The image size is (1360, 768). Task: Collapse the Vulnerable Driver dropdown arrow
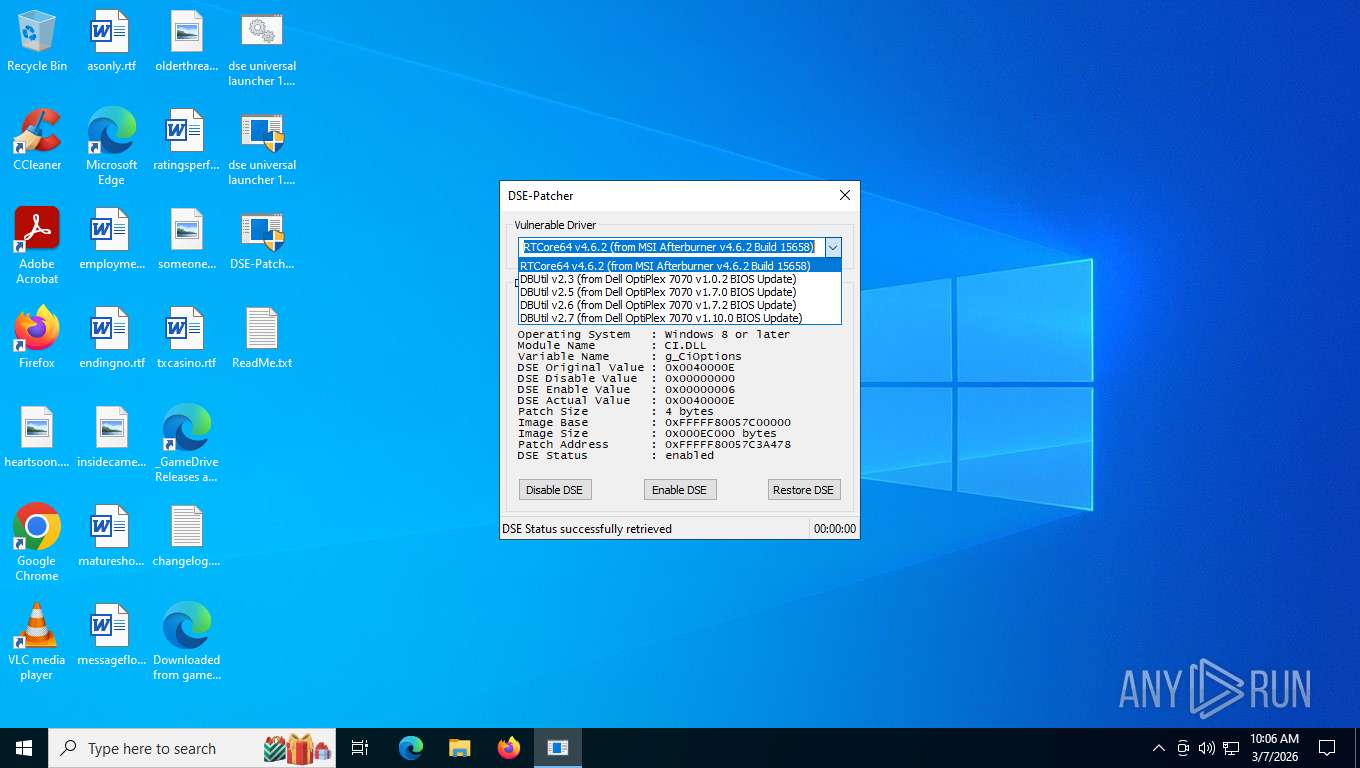click(x=832, y=247)
